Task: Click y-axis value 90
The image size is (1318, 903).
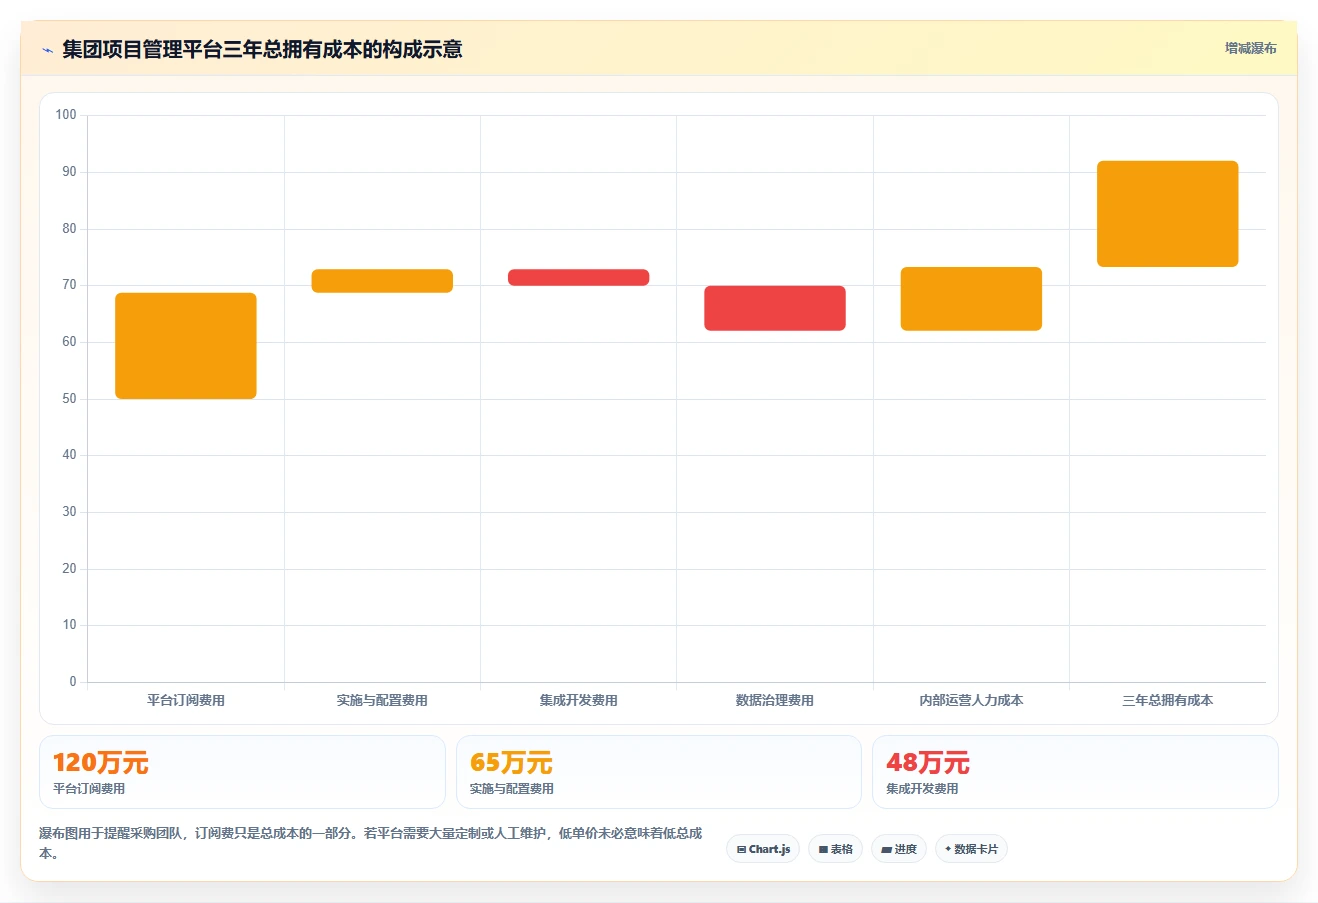Action: [x=69, y=172]
